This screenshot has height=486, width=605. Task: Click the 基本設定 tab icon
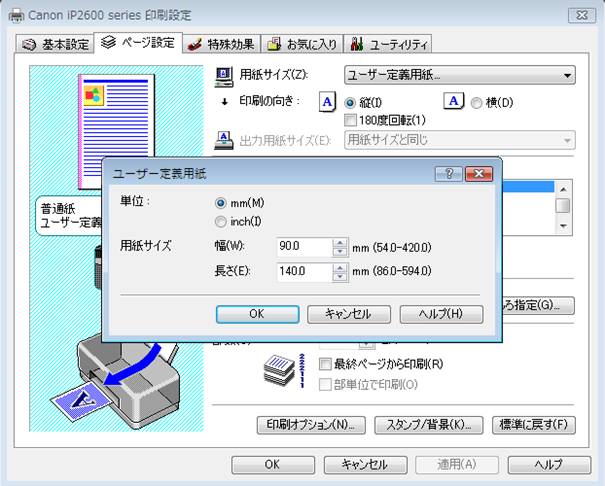[x=29, y=45]
